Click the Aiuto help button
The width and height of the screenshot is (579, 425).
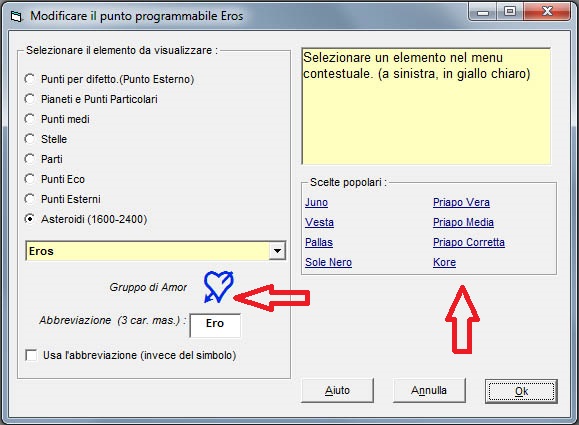(338, 390)
